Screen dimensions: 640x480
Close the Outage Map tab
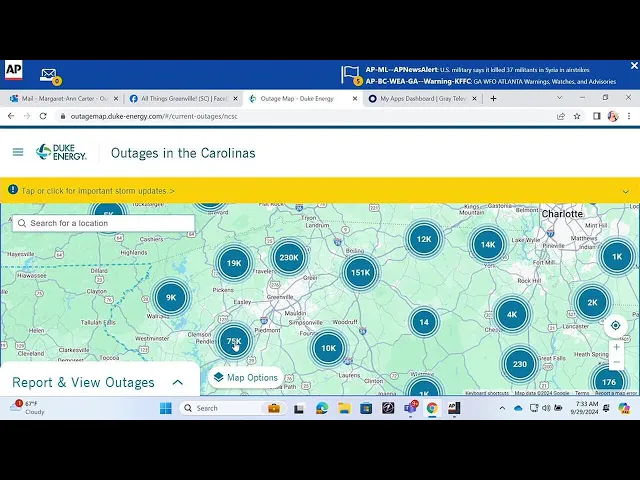[355, 99]
